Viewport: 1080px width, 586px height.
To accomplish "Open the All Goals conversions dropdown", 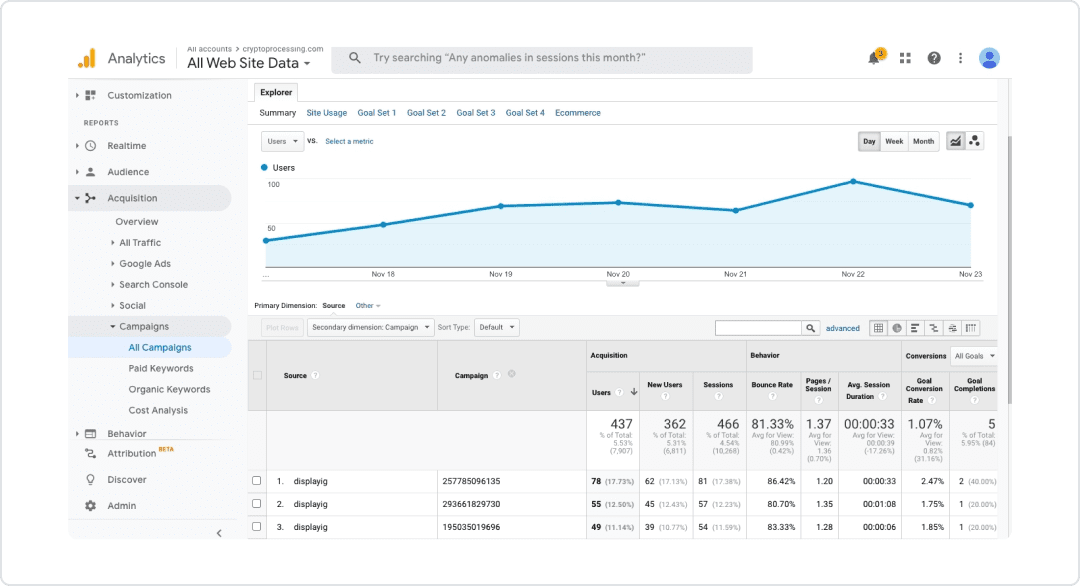I will click(974, 356).
